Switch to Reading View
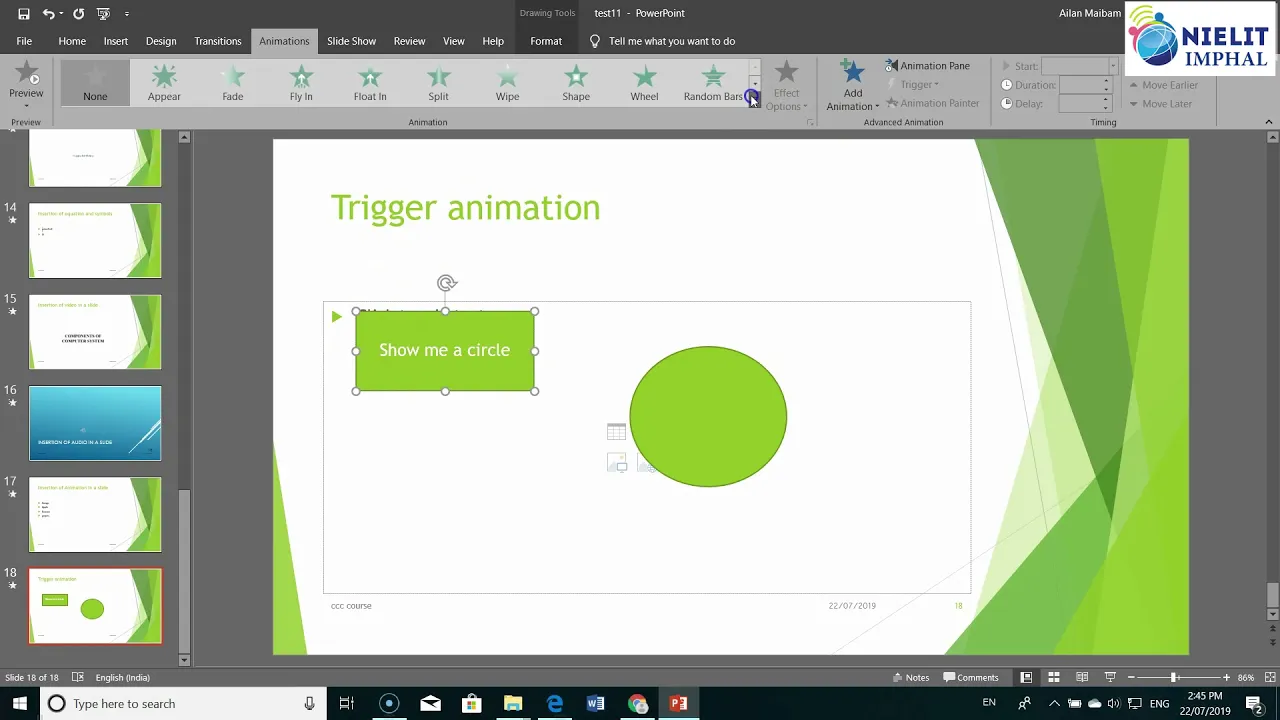Screen dimensions: 1280x720 coord(1082,677)
